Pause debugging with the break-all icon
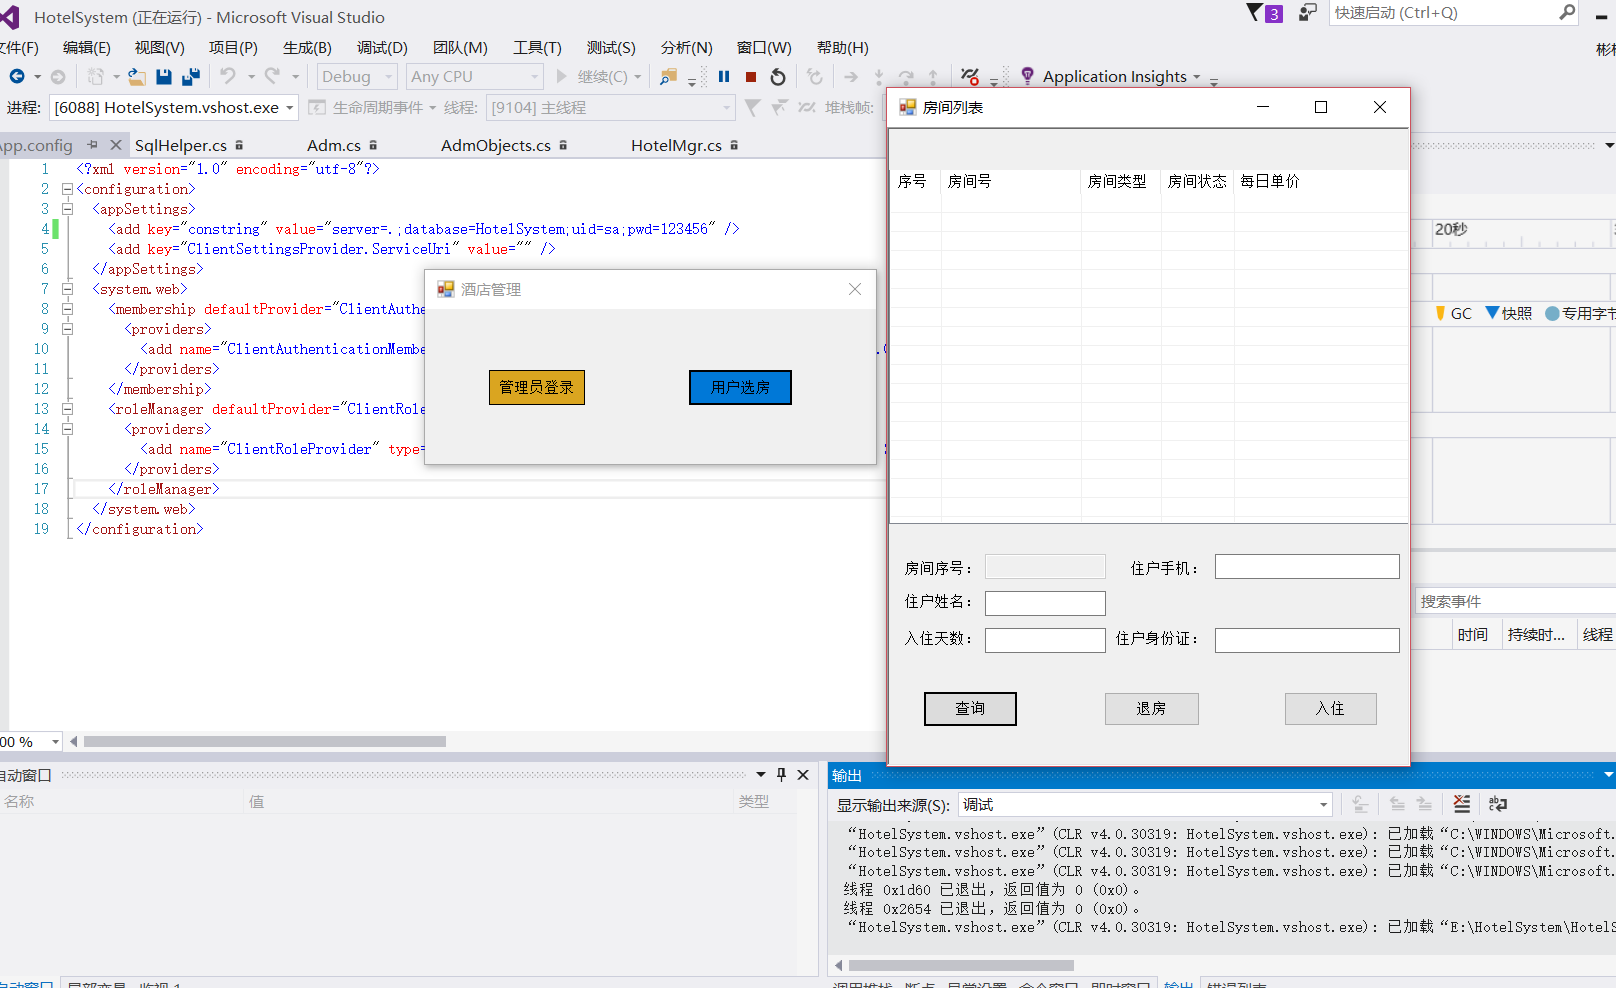 (x=724, y=77)
